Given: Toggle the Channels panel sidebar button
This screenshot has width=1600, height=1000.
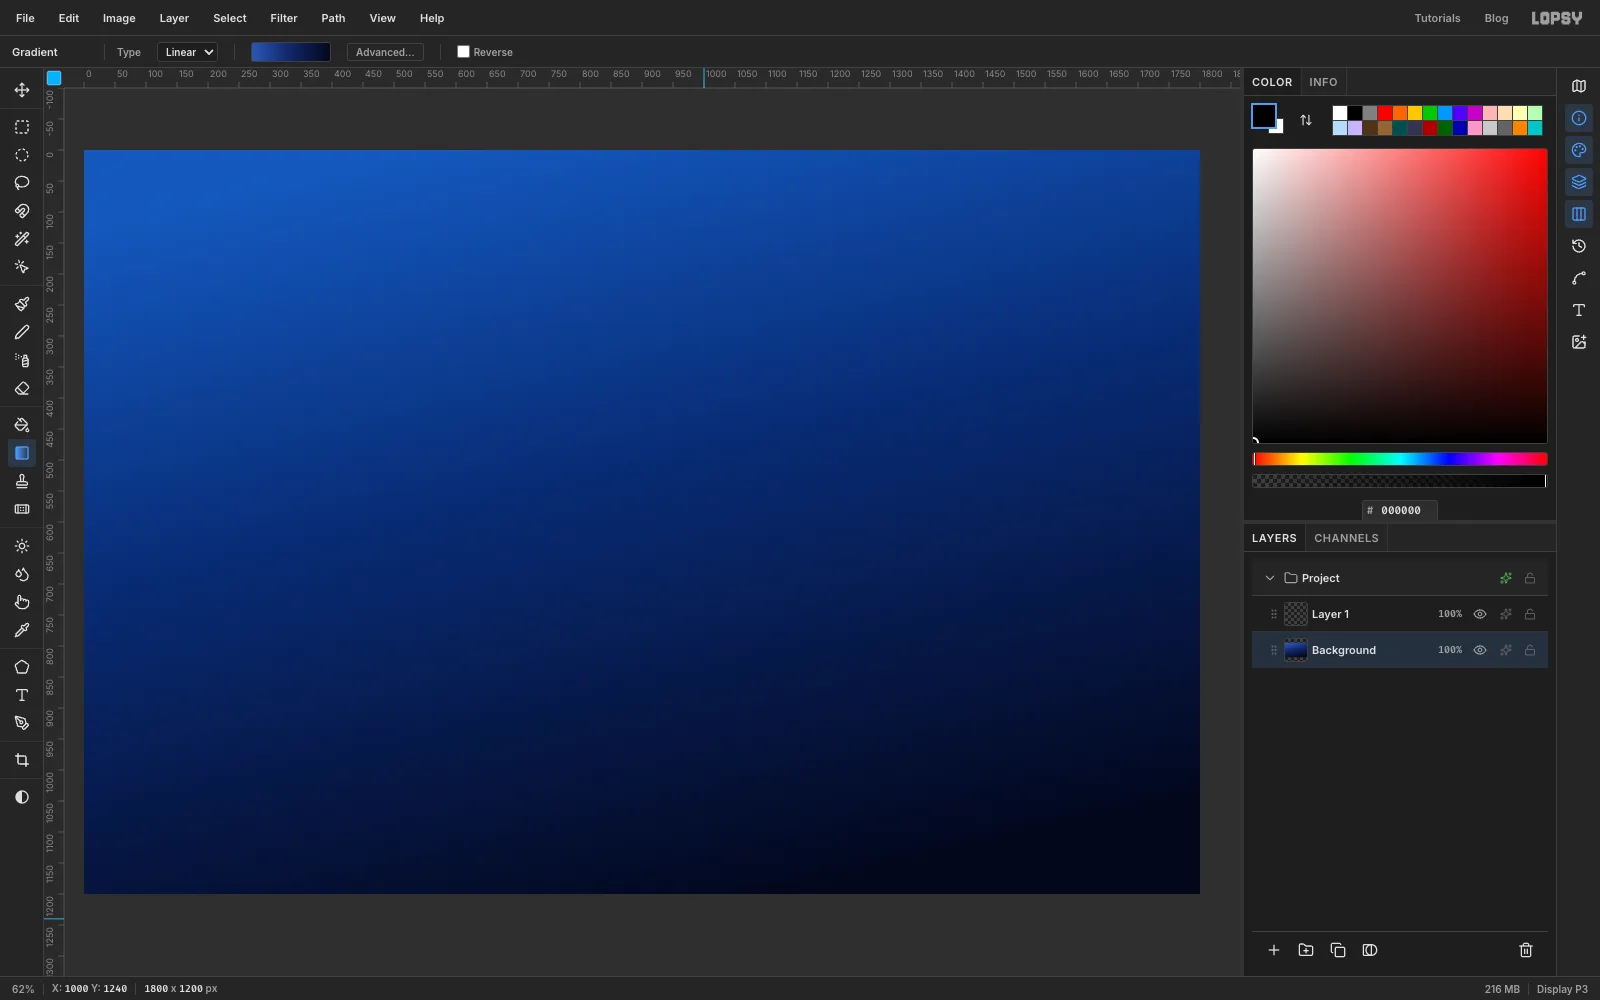Looking at the screenshot, I should [1579, 214].
